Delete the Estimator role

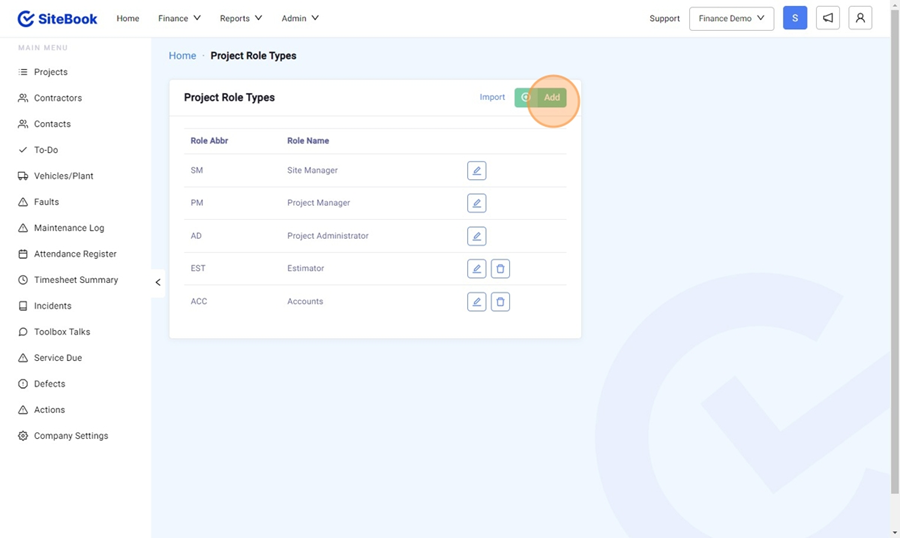pyautogui.click(x=500, y=269)
